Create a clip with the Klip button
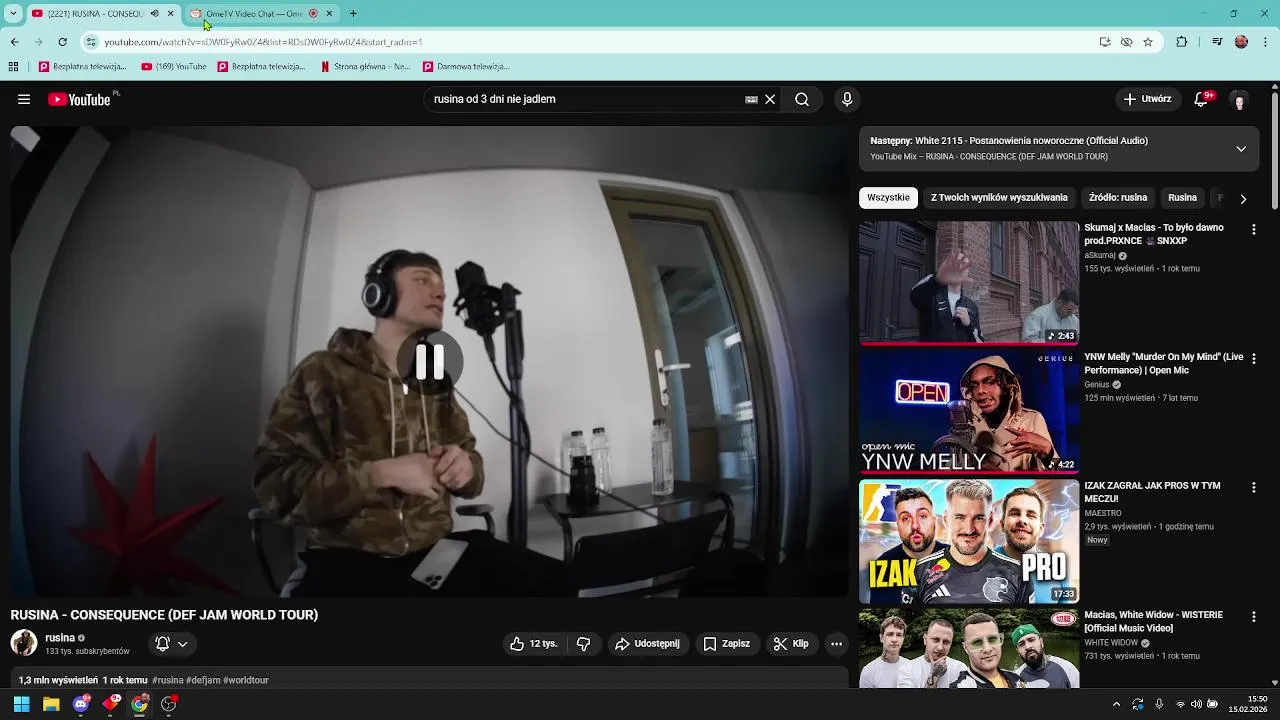 pos(791,644)
